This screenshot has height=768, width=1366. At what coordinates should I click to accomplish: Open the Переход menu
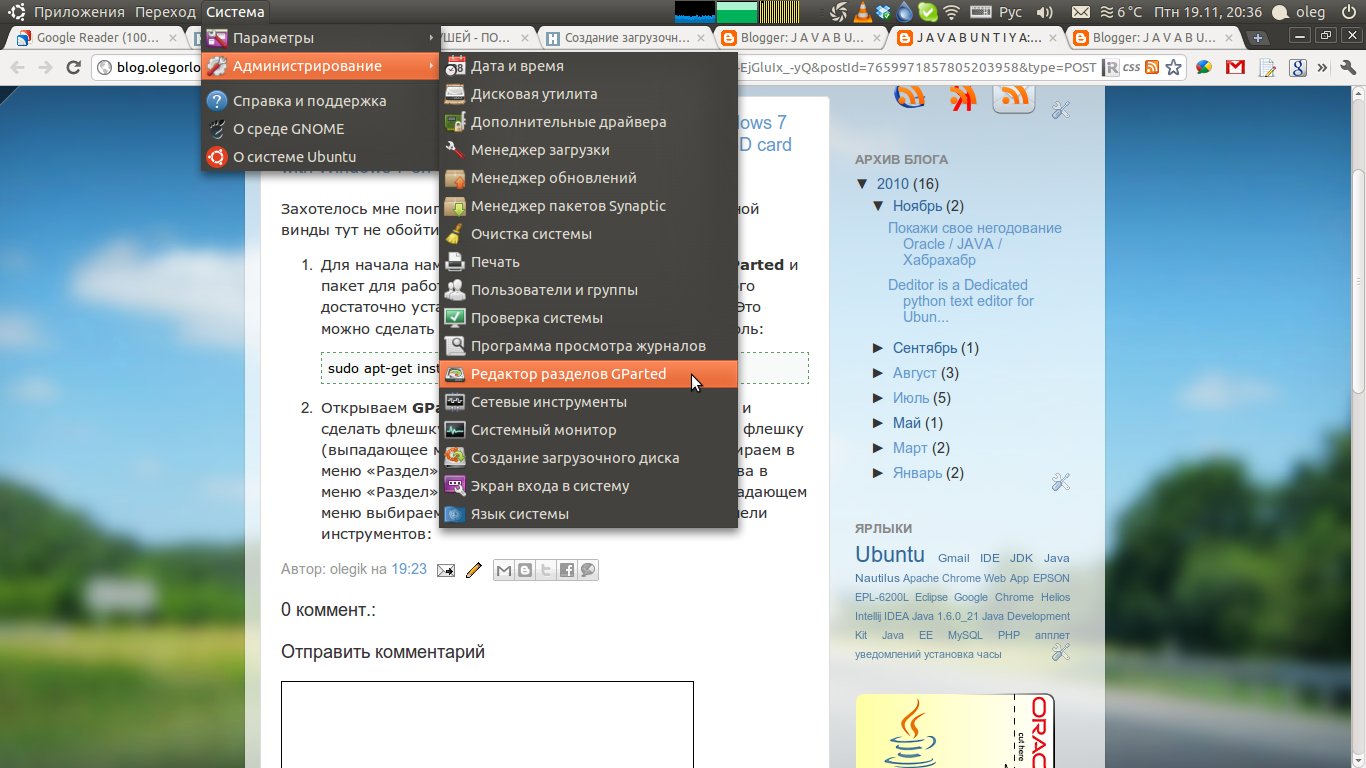(165, 12)
